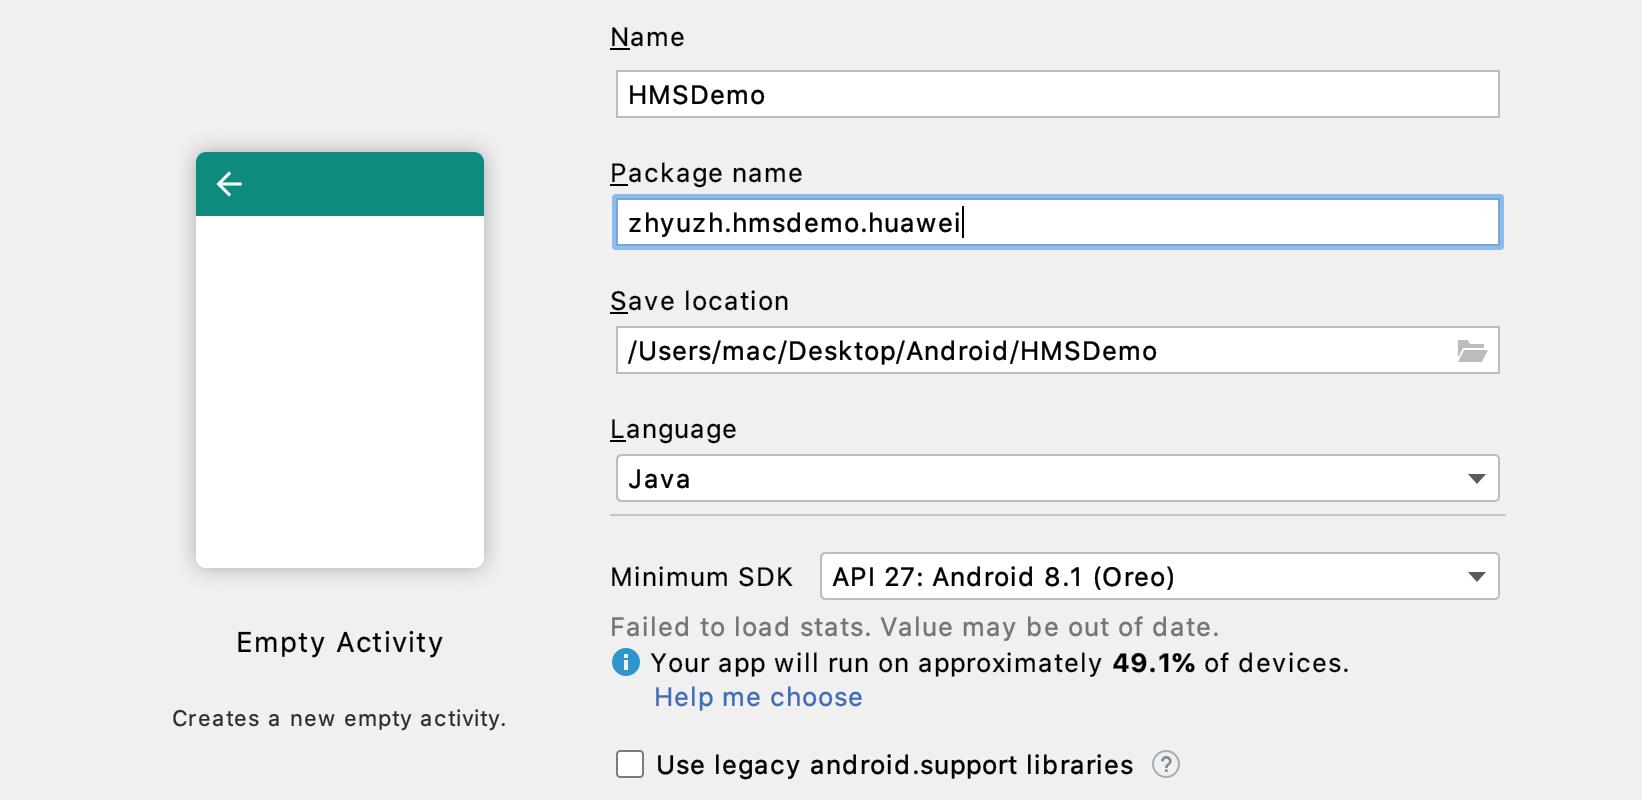Click the Save location label
The width and height of the screenshot is (1642, 800).
click(699, 302)
